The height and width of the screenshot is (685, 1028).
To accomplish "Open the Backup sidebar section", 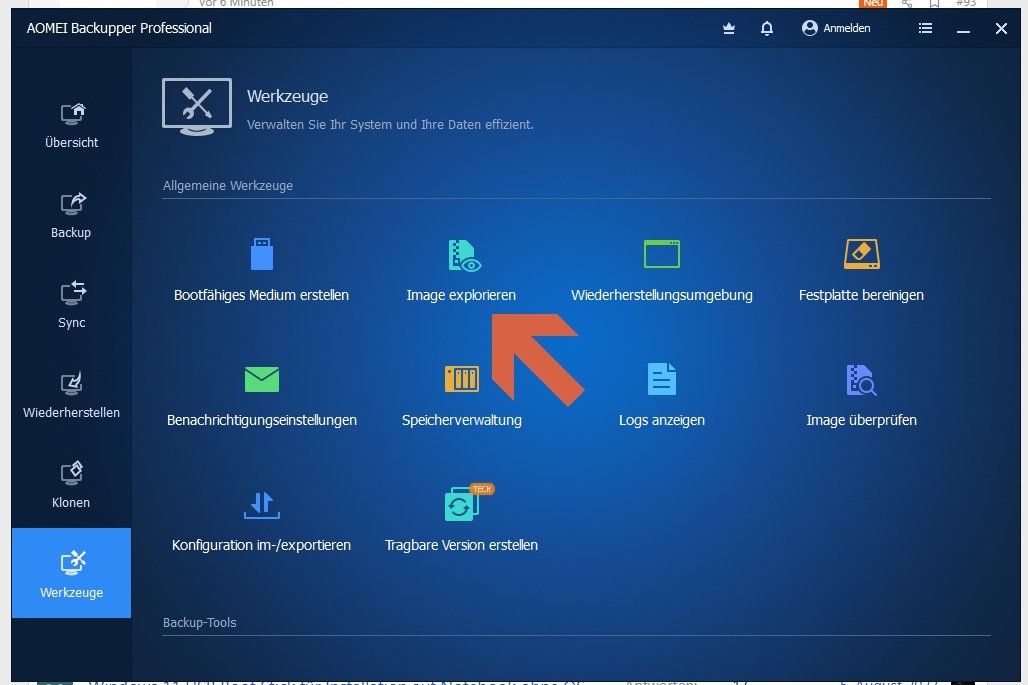I will [71, 216].
